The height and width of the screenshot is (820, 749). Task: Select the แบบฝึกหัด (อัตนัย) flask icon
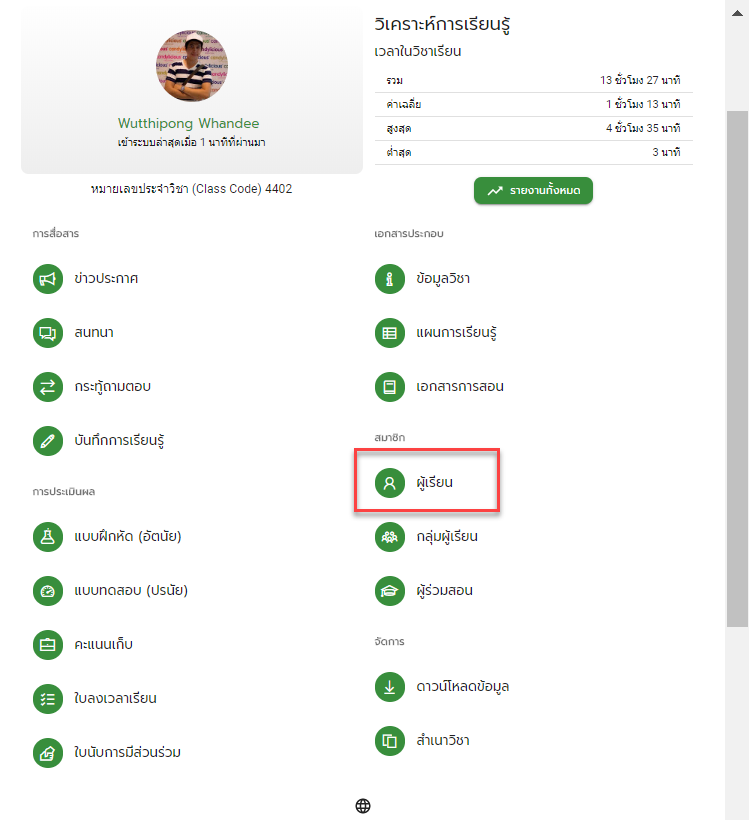(x=48, y=537)
